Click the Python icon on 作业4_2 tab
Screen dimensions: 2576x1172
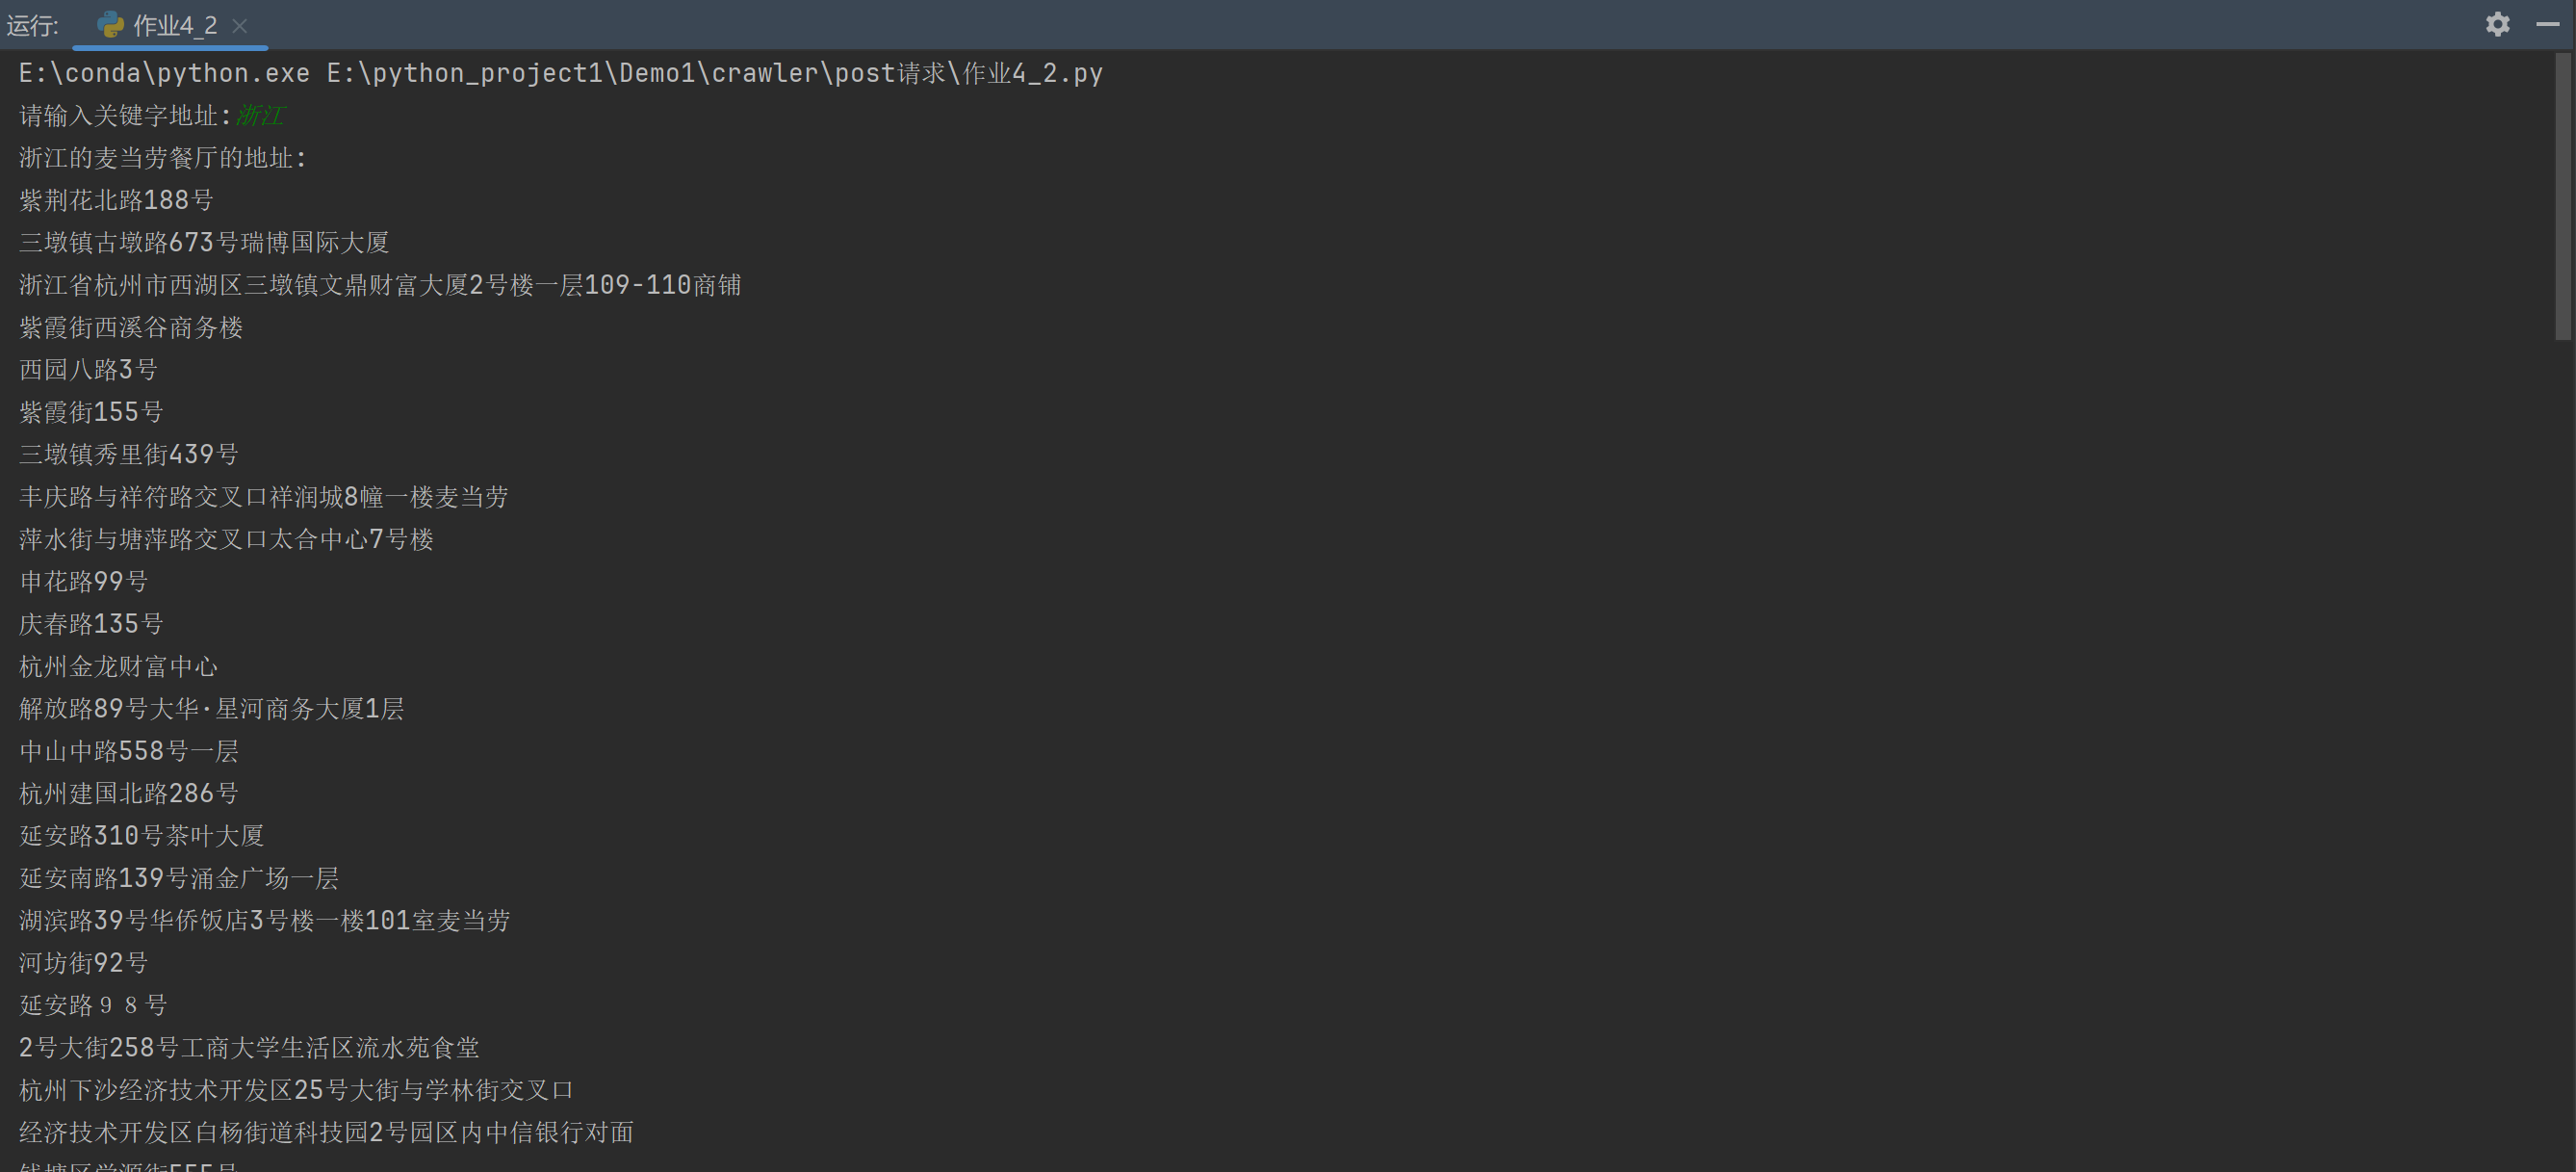pyautogui.click(x=110, y=25)
